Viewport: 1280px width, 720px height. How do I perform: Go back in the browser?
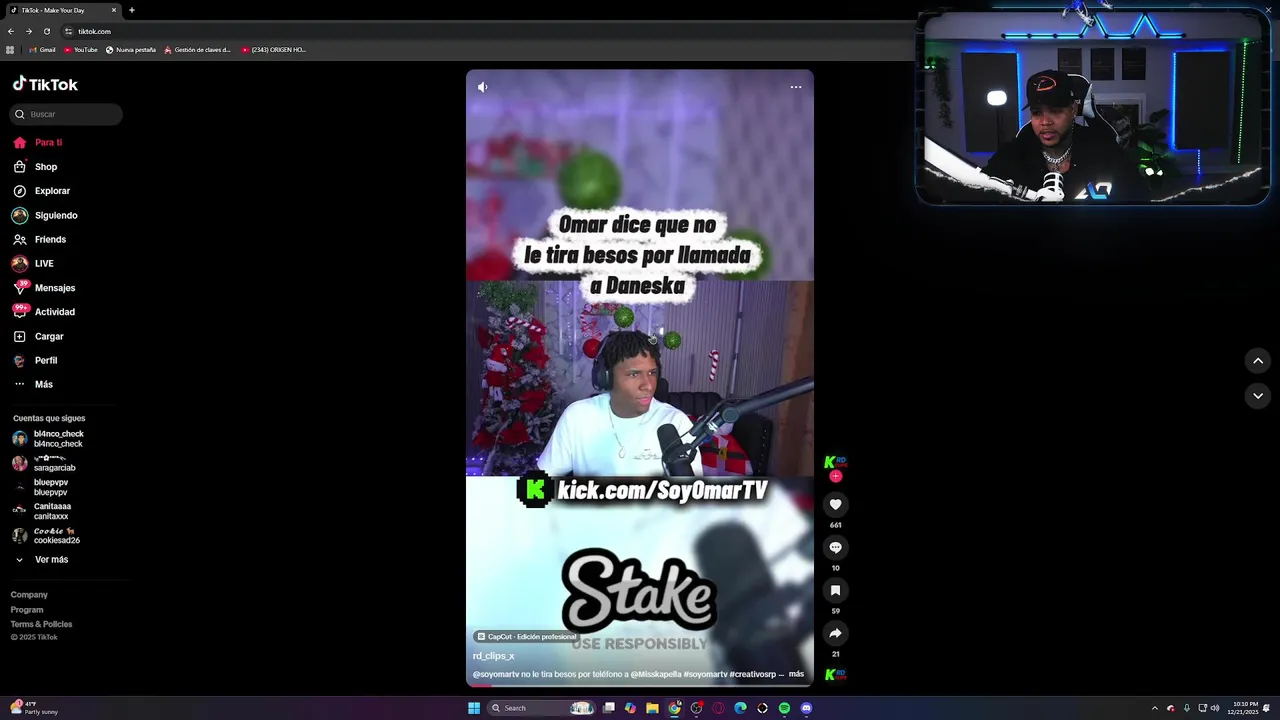pos(11,31)
